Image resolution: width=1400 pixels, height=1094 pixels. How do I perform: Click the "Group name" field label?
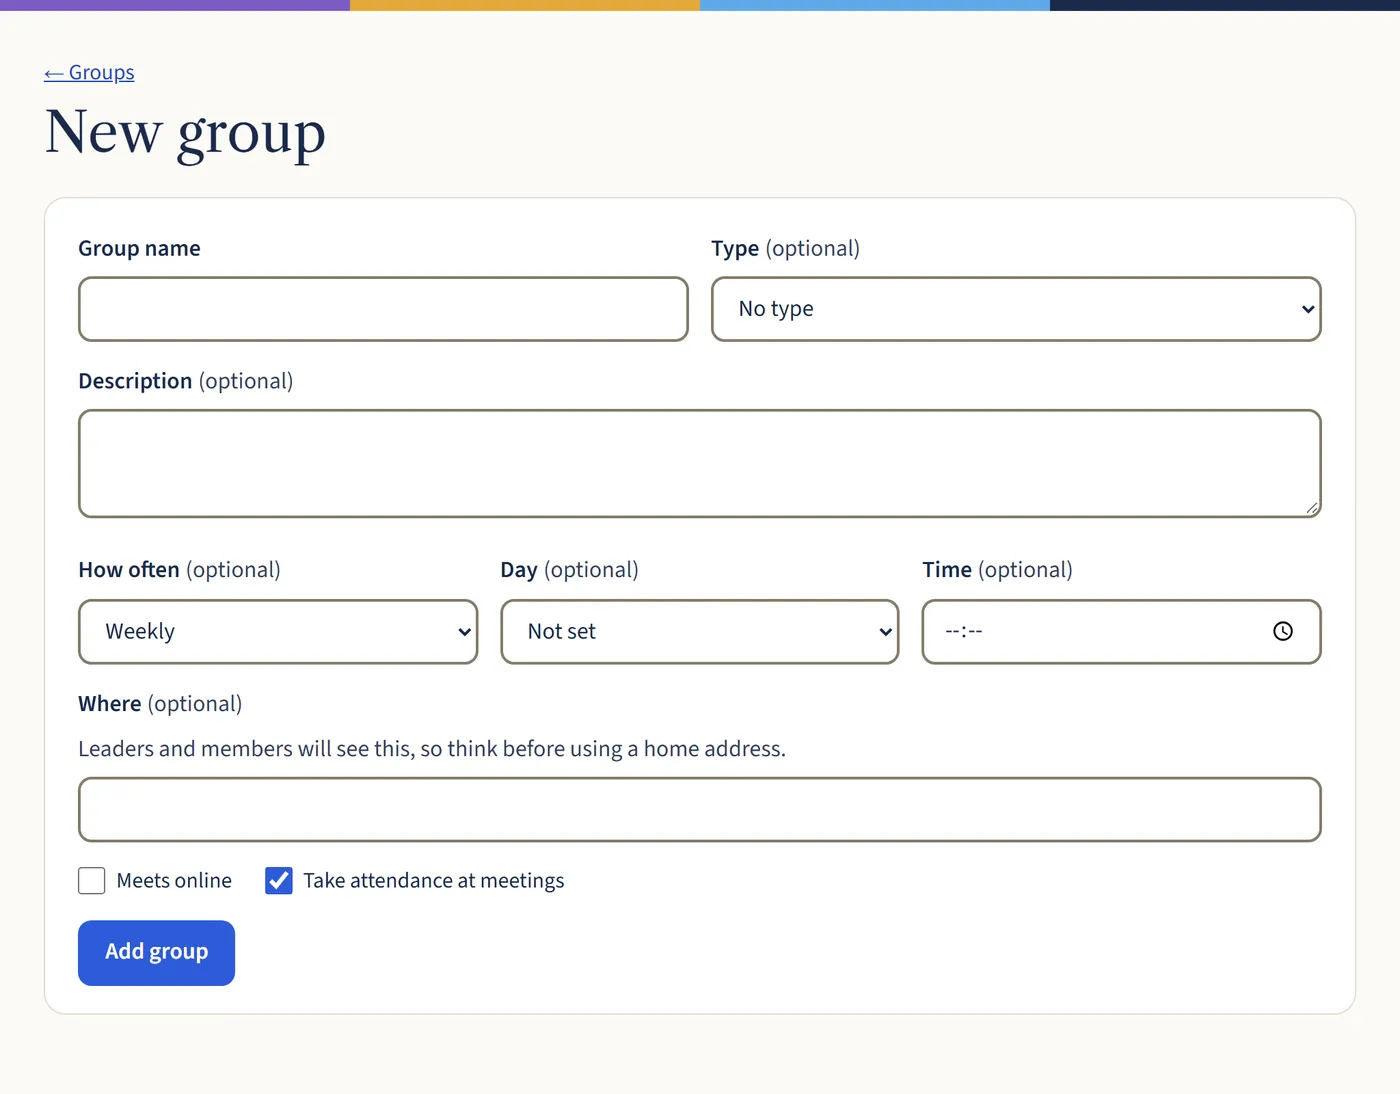coord(140,248)
